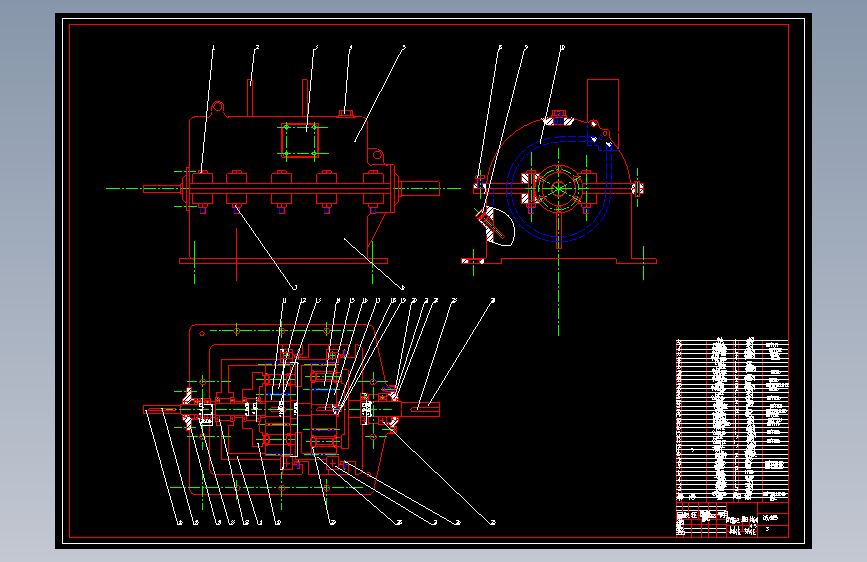This screenshot has height=562, width=867.
Task: Pick the vent plug on top of the front-view housing
Action: pos(346,113)
